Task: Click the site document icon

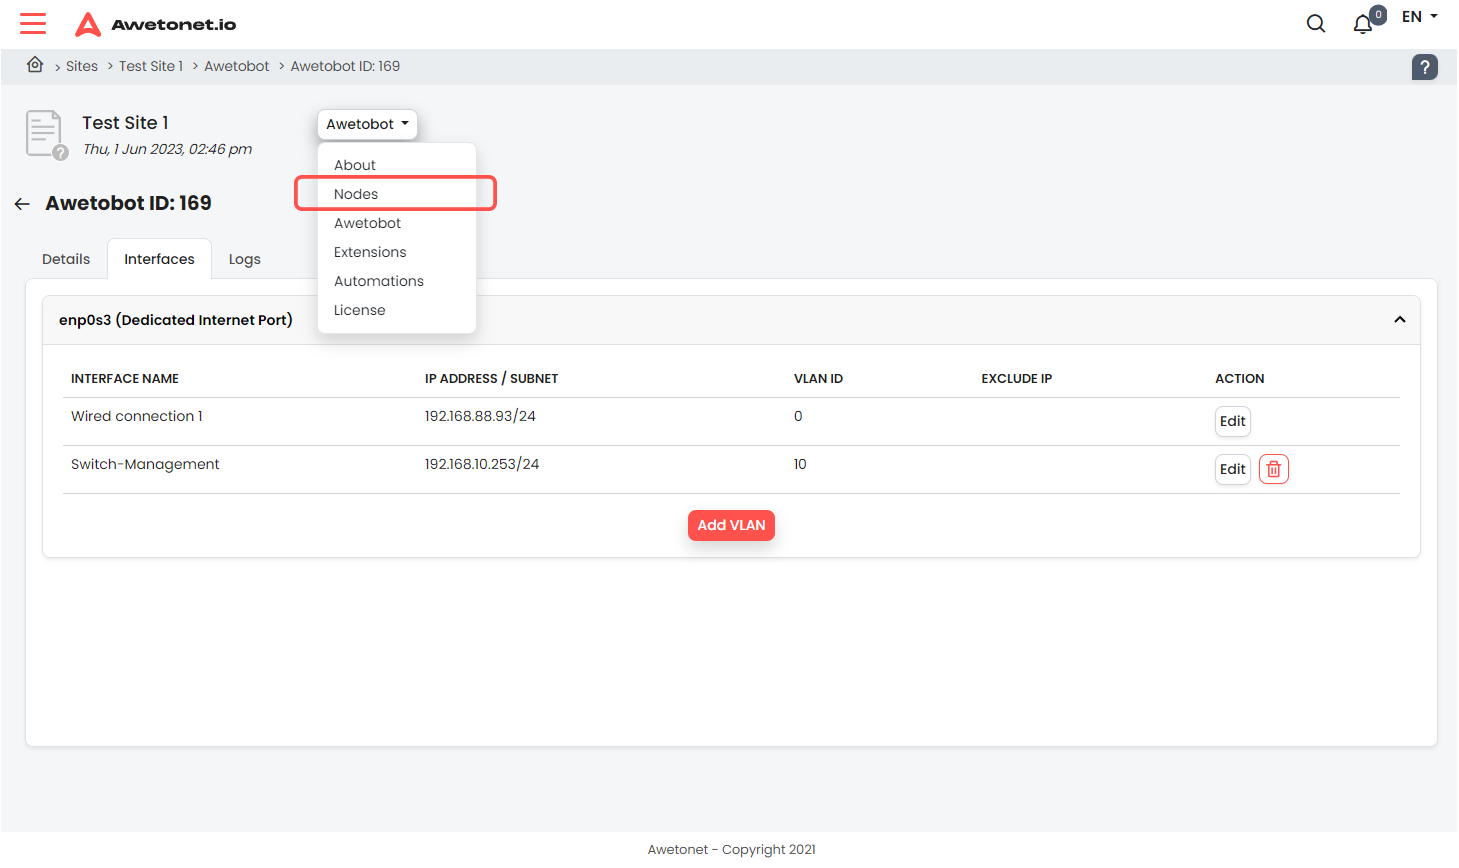Action: click(46, 135)
